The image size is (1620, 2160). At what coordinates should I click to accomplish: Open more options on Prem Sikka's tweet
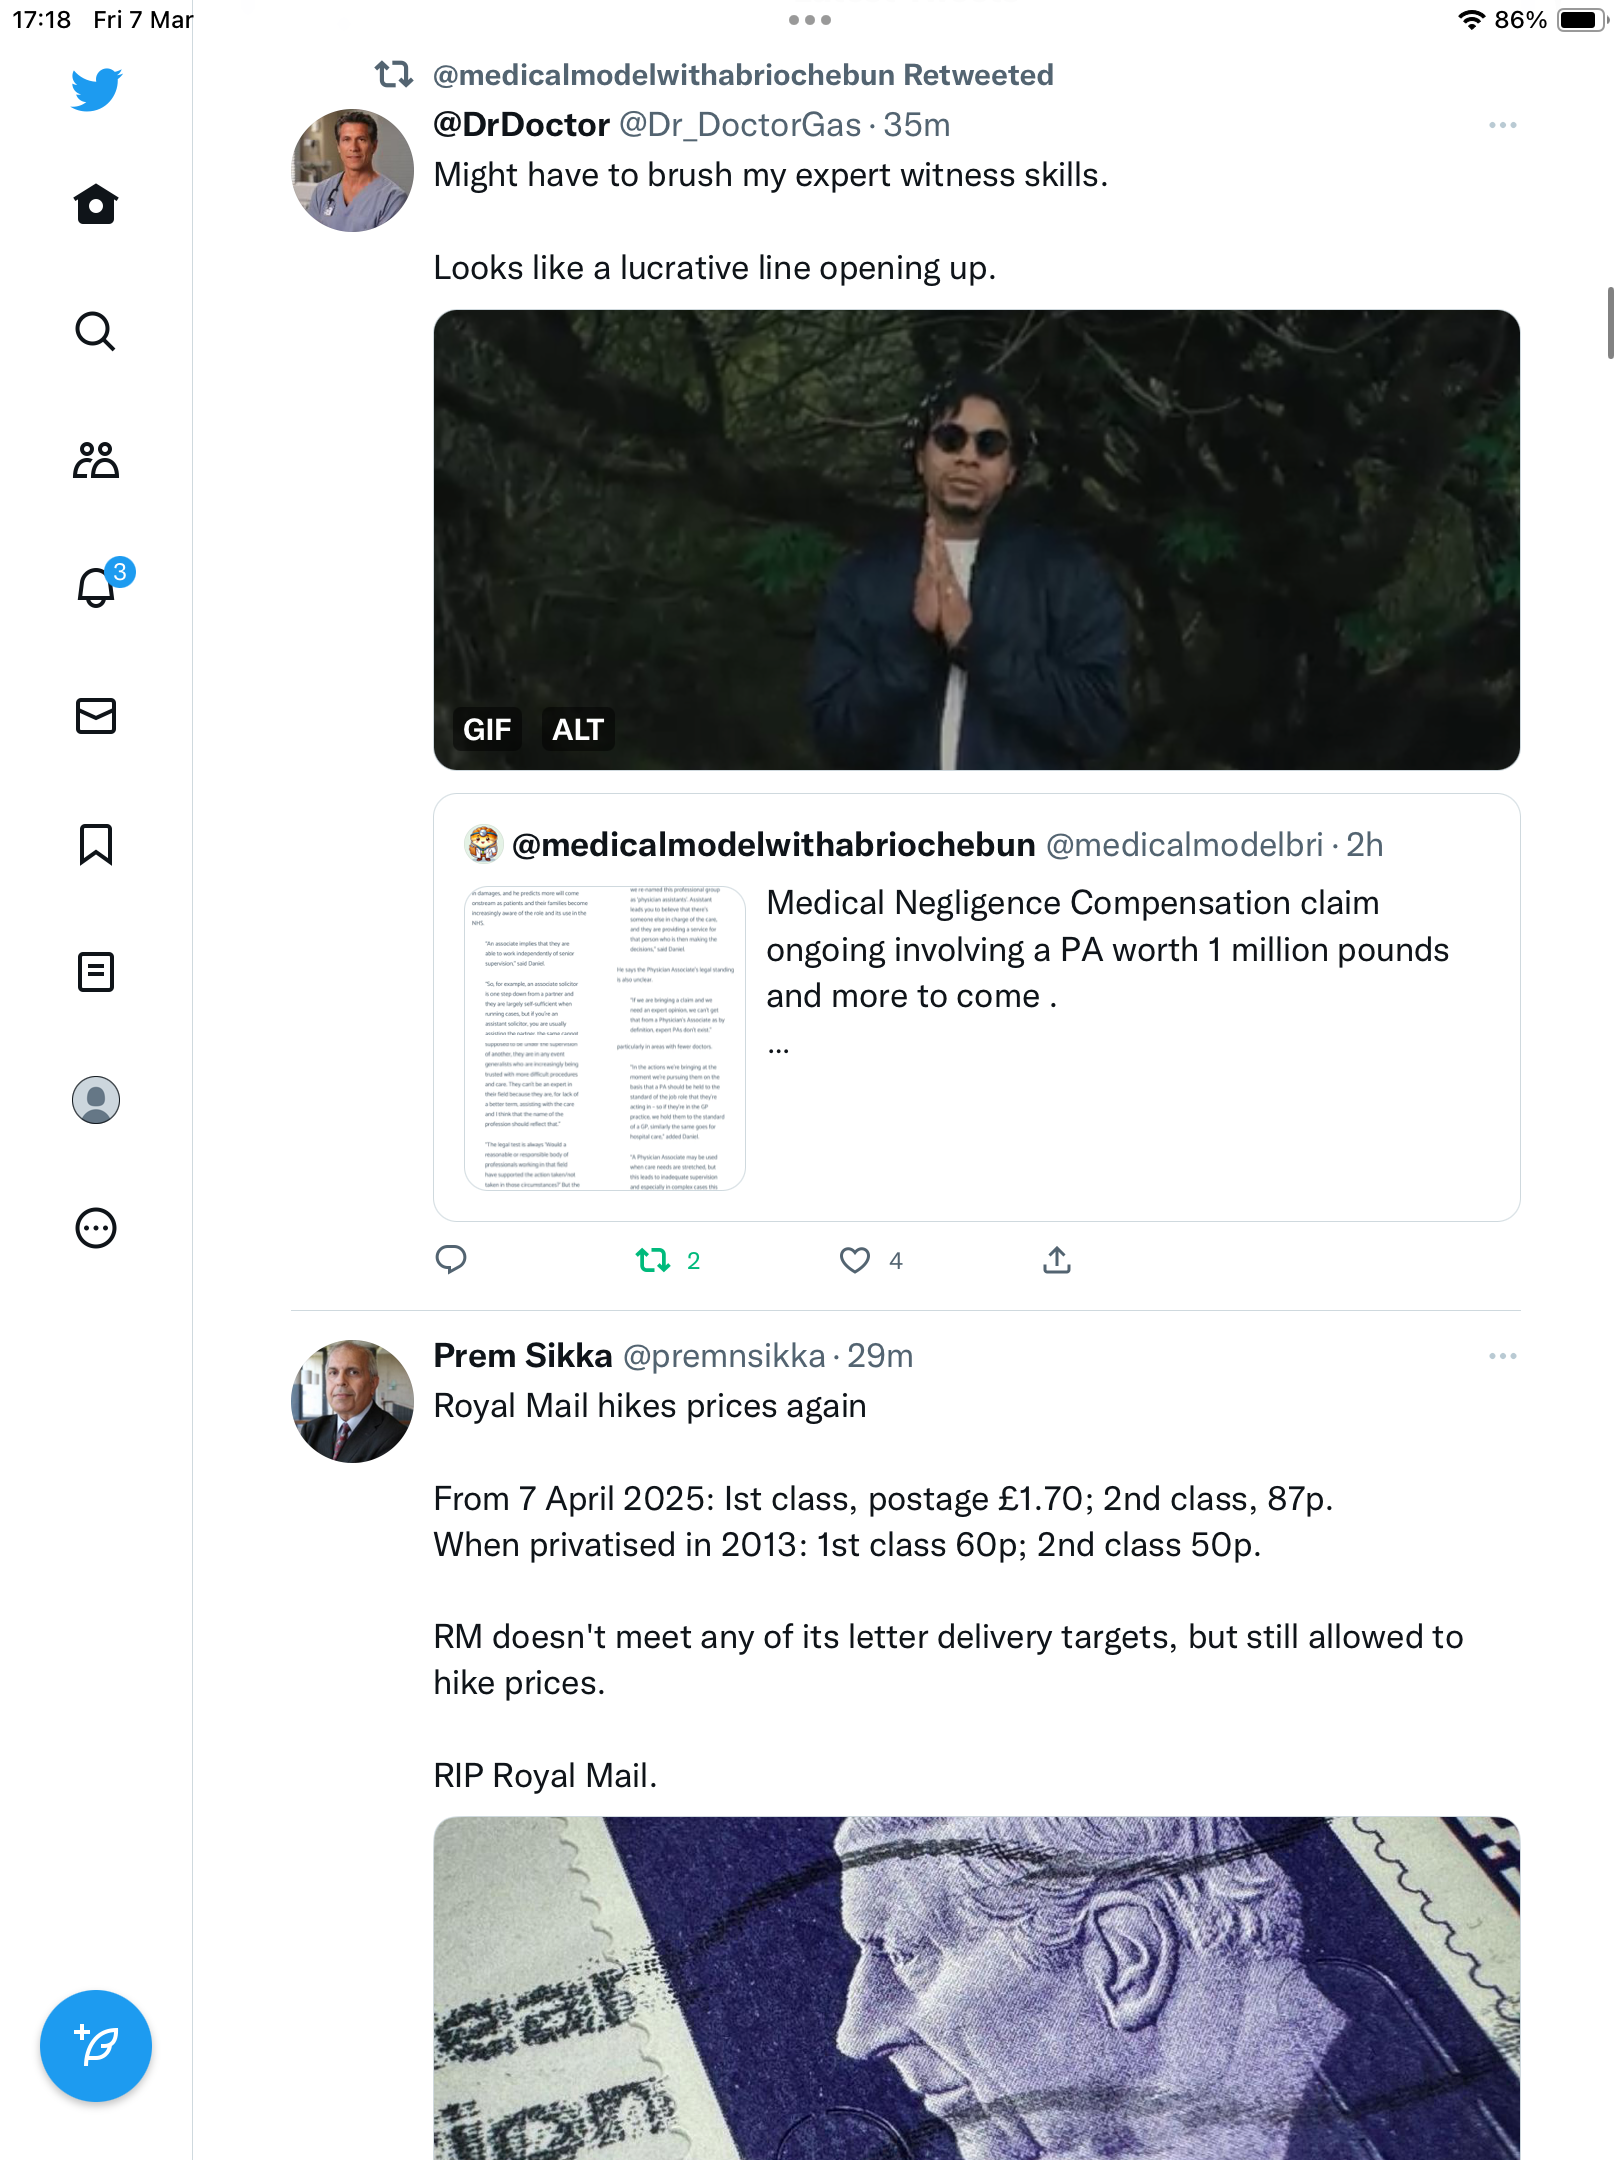[x=1502, y=1356]
